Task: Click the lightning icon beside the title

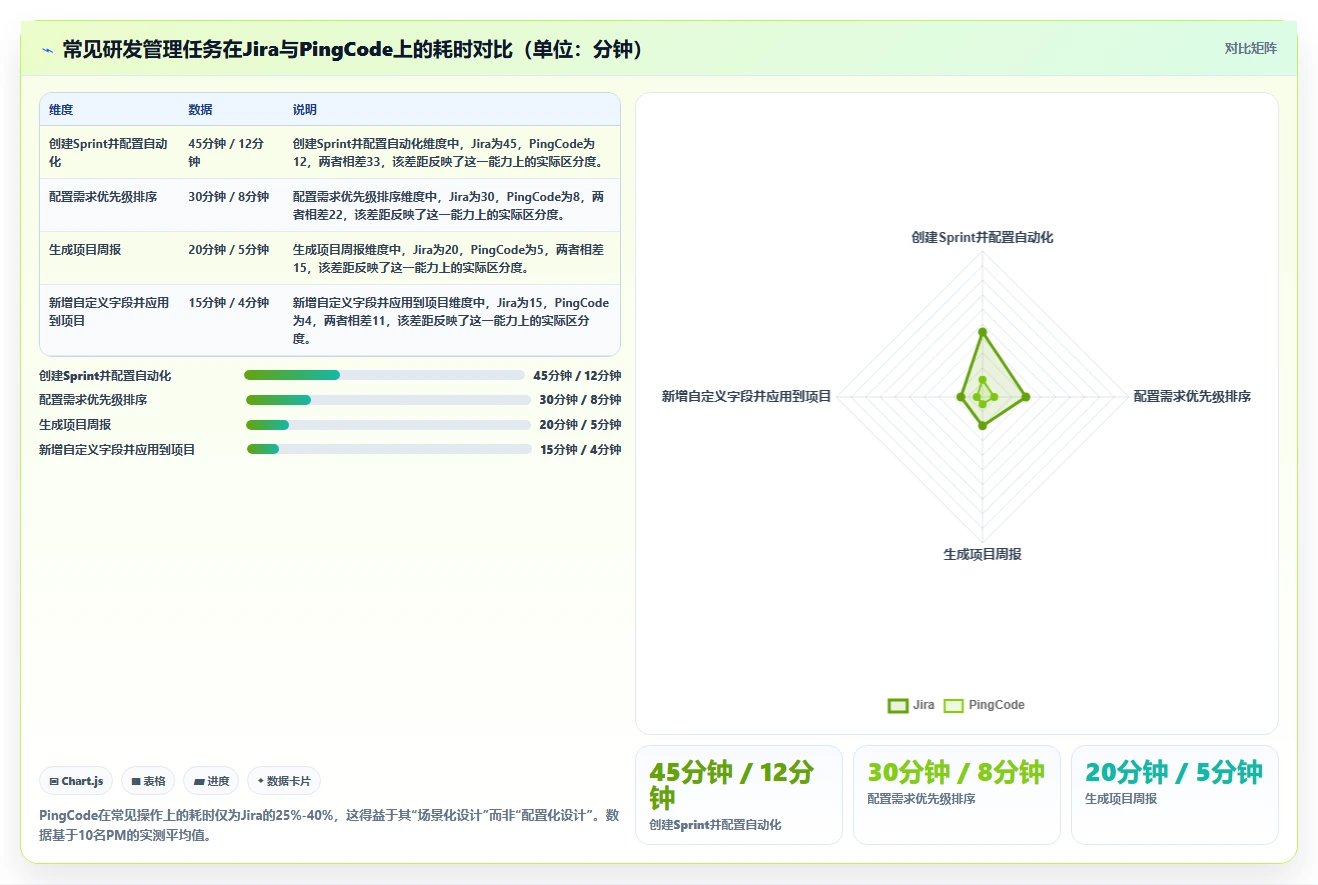Action: (47, 50)
